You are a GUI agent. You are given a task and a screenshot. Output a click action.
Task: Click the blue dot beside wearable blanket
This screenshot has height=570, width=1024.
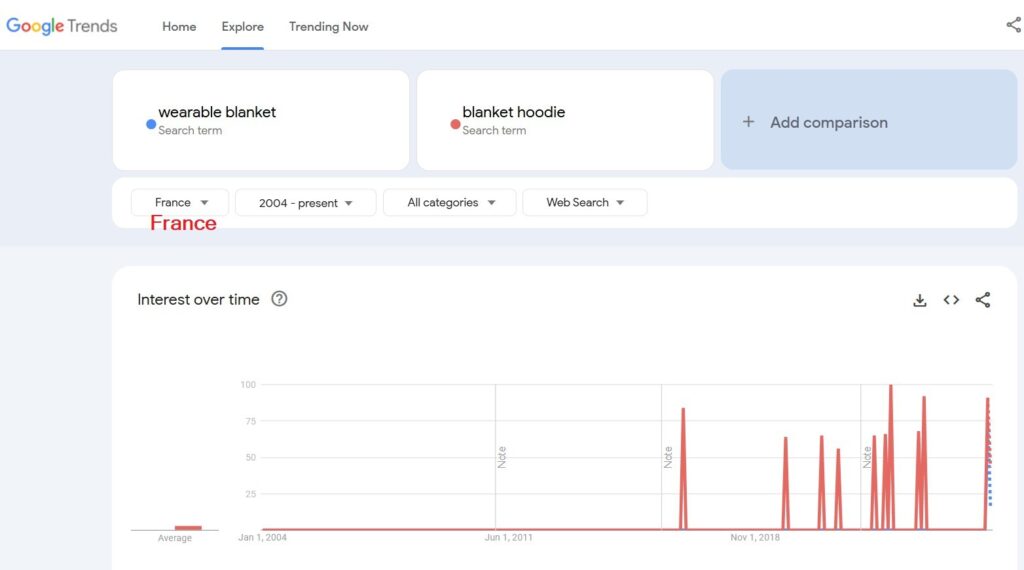coord(151,124)
